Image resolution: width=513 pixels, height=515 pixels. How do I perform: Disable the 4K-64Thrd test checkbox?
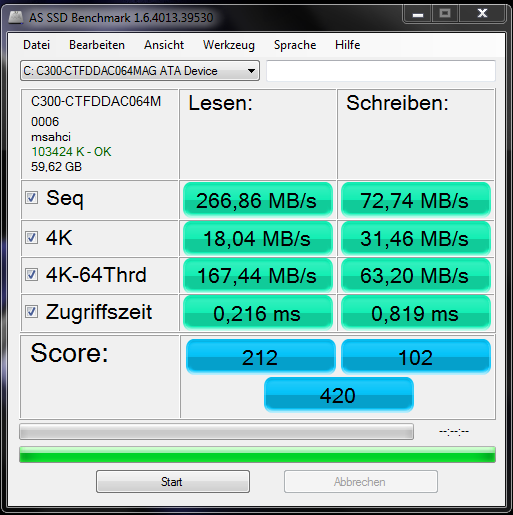pyautogui.click(x=32, y=275)
